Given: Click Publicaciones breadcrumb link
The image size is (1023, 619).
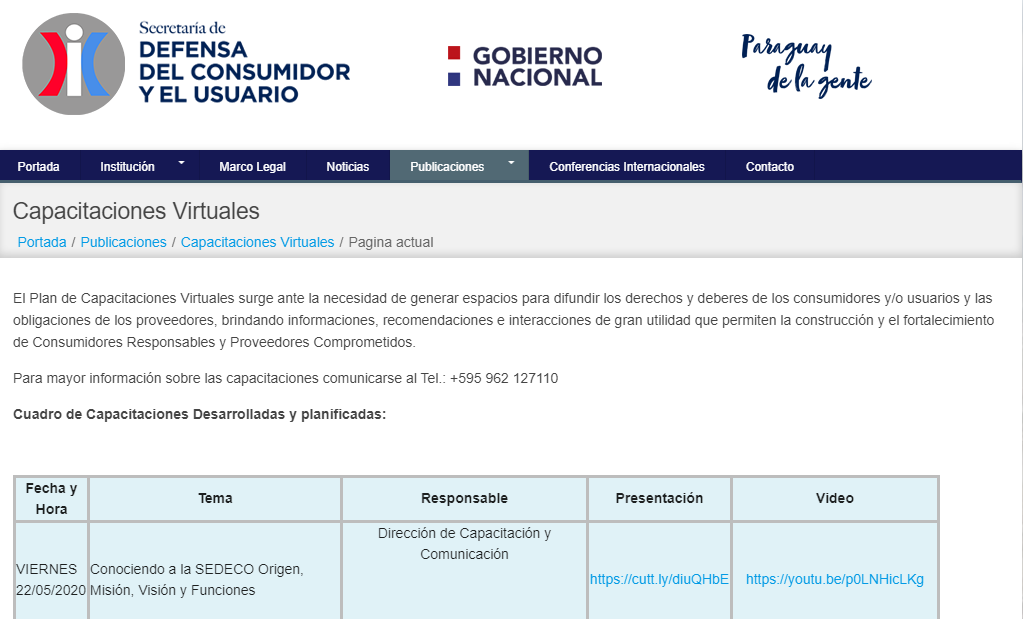Looking at the screenshot, I should click(123, 242).
